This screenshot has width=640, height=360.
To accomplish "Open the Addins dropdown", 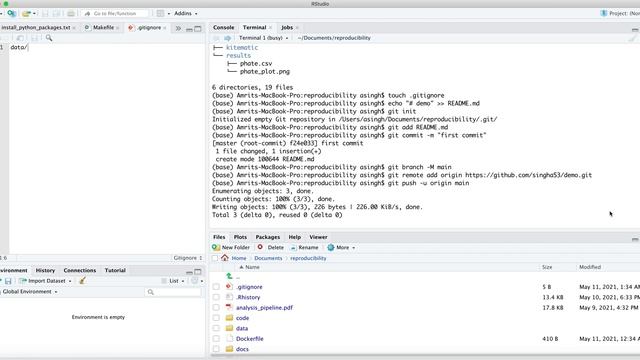I will point(186,13).
